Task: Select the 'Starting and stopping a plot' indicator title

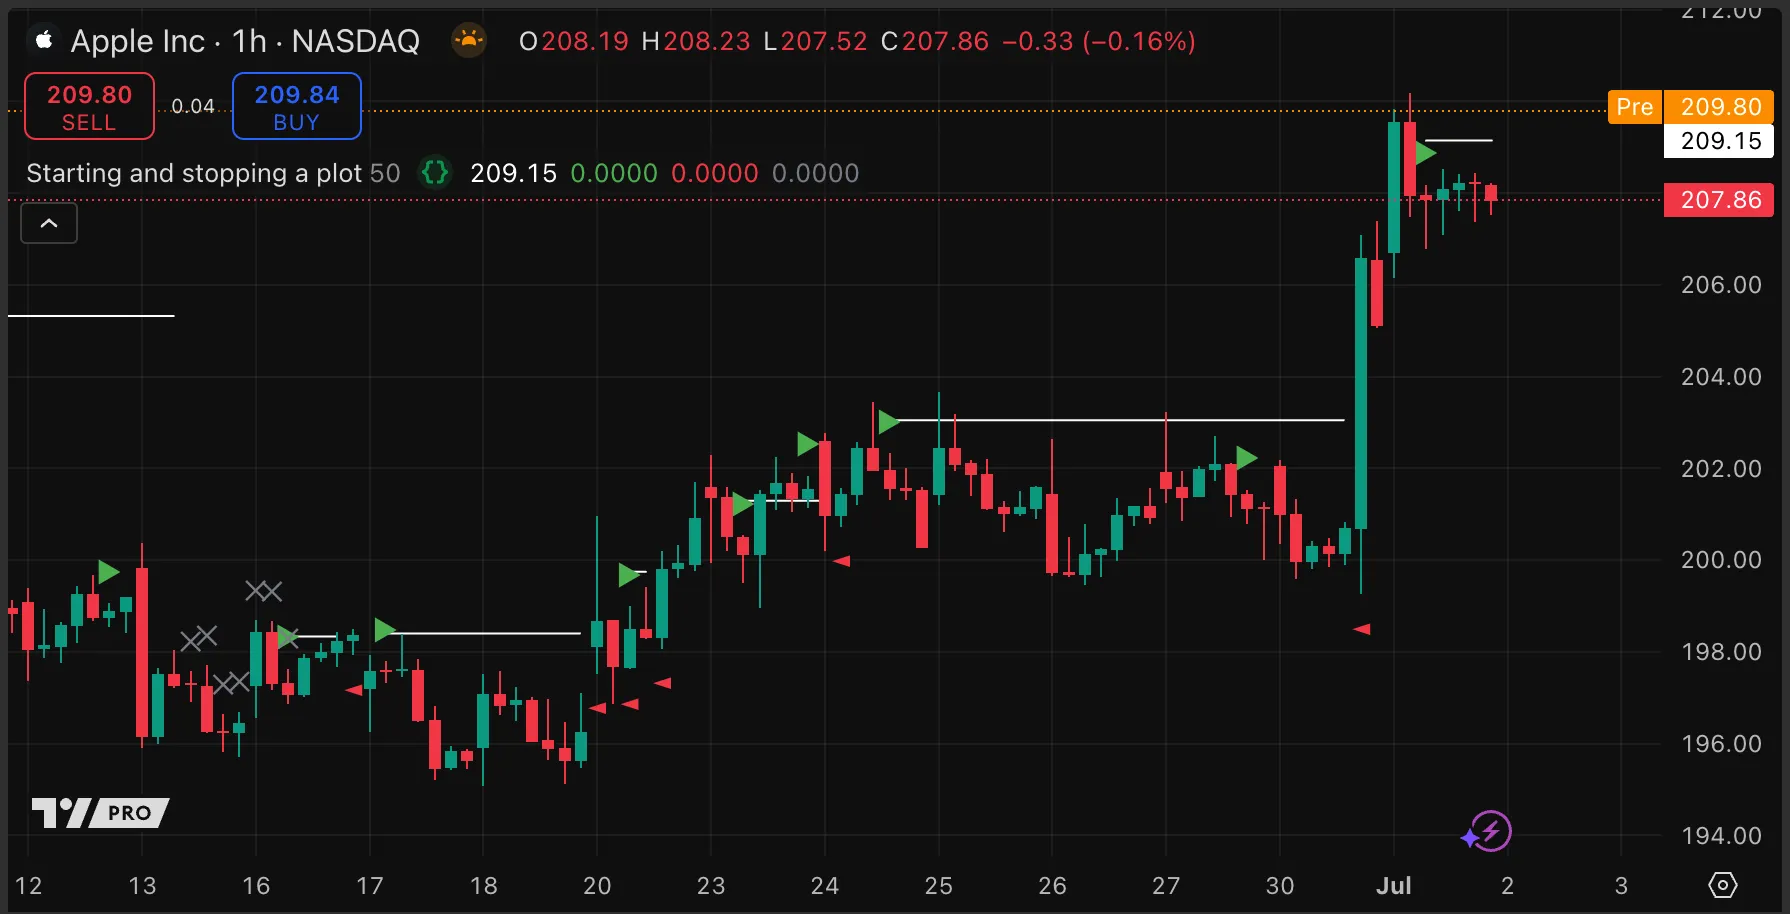Action: click(194, 173)
